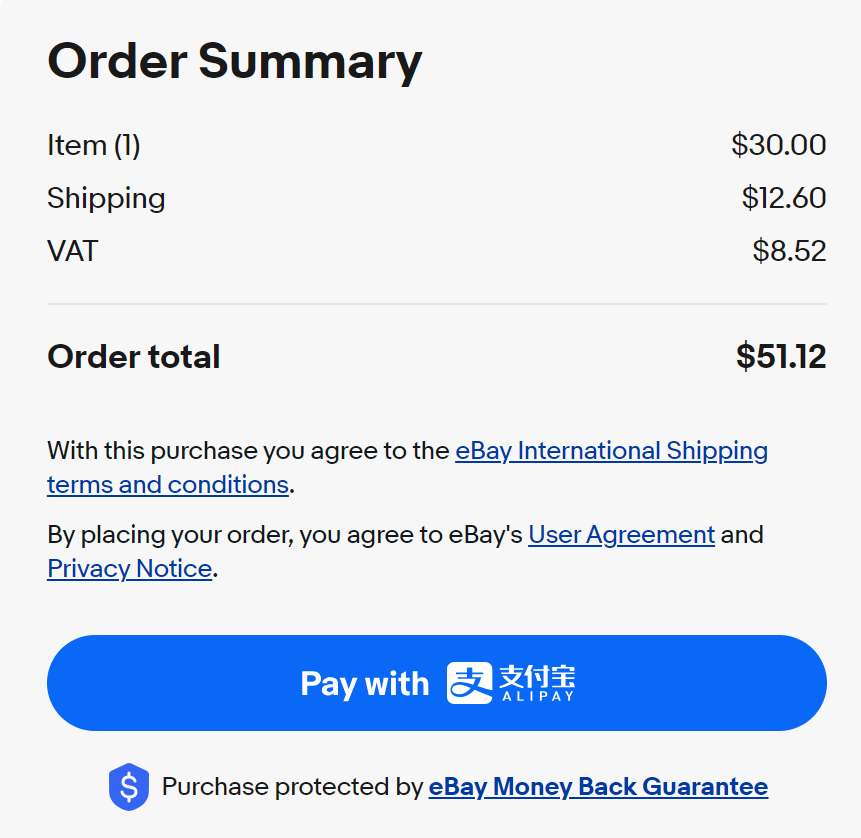Select the $51.12 order total amount
The height and width of the screenshot is (838, 861).
click(x=781, y=357)
